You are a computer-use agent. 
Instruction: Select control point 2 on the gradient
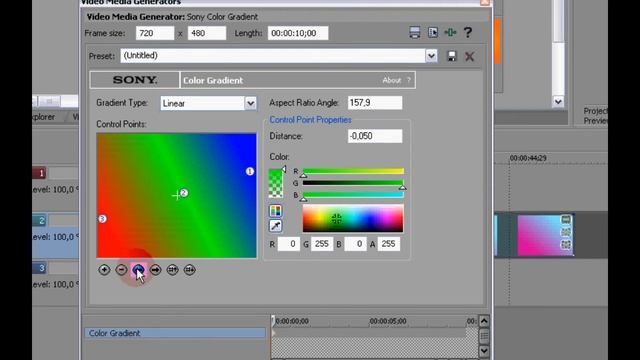click(184, 193)
